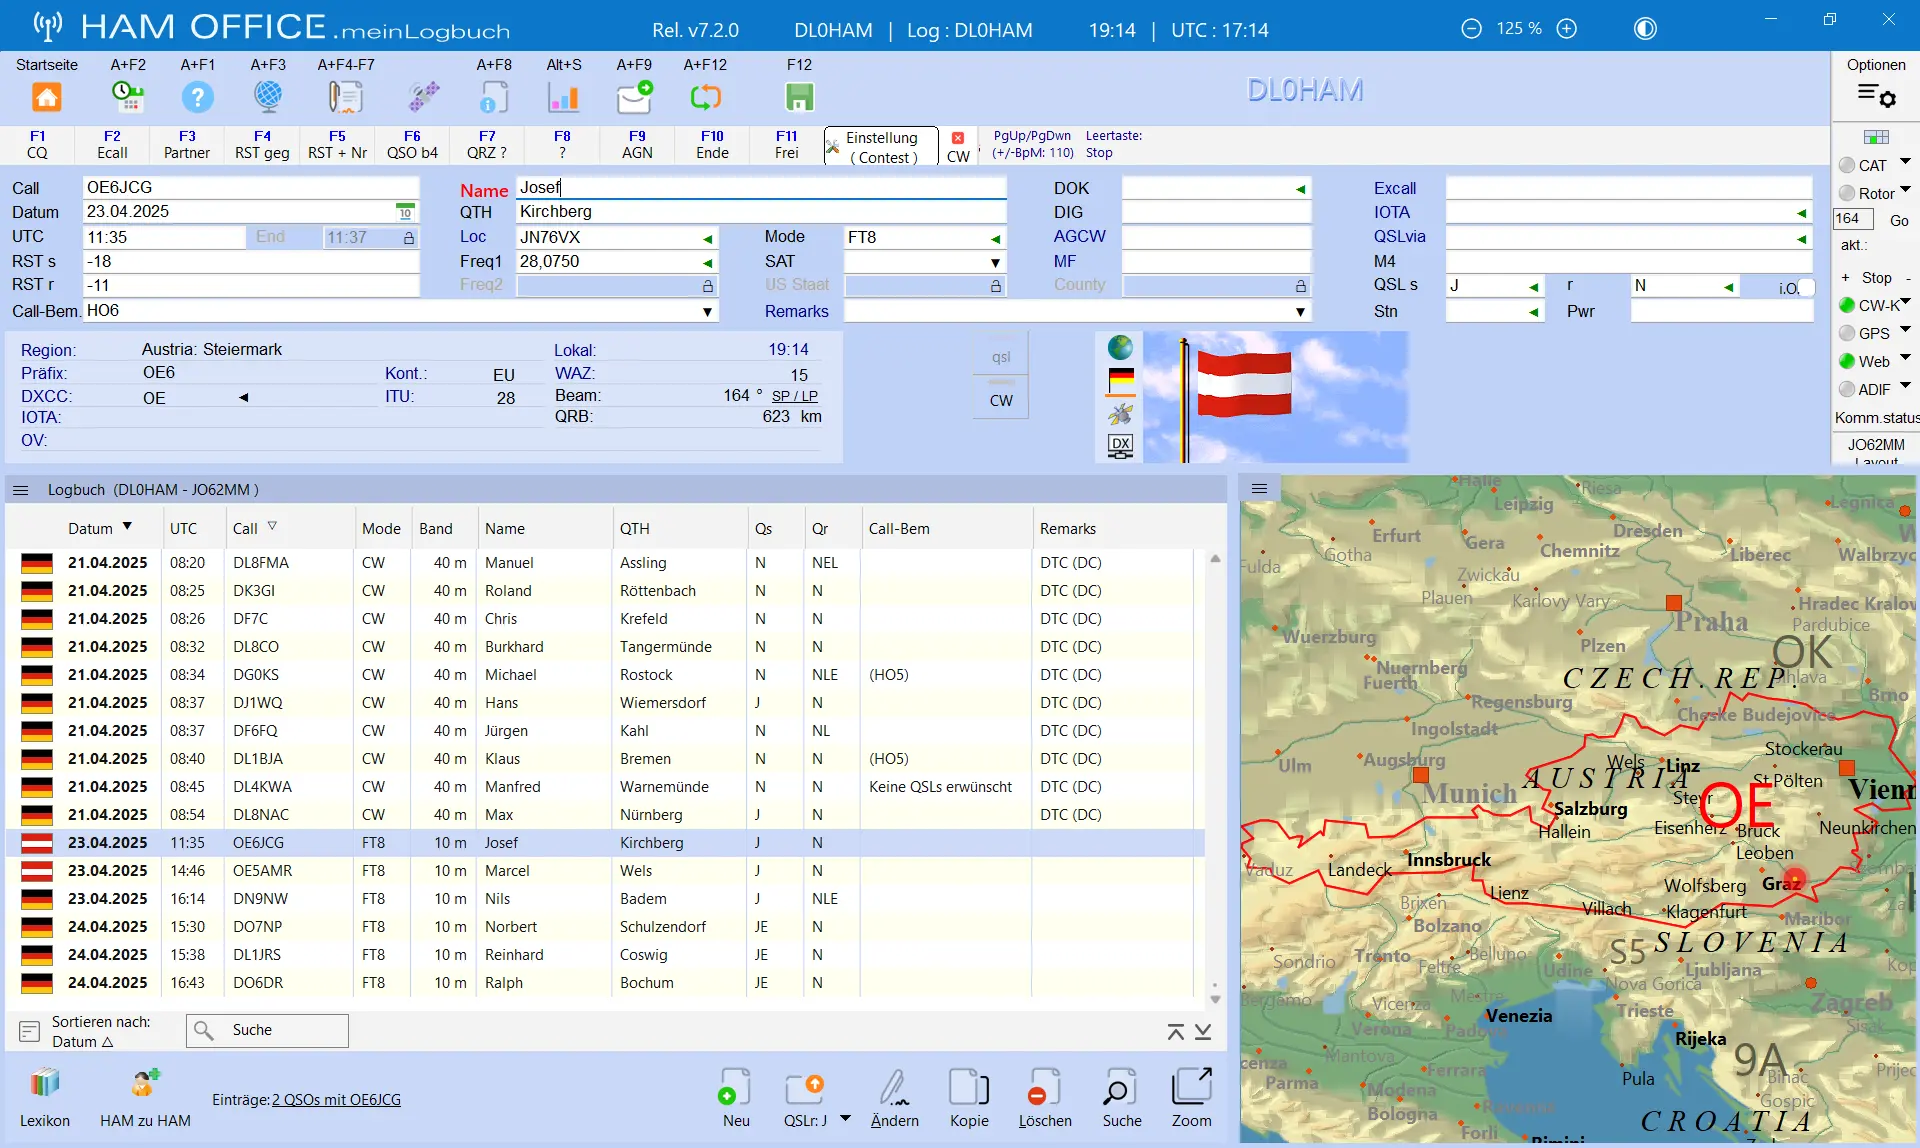
Task: Select the F9 AGN function key
Action: [x=637, y=145]
